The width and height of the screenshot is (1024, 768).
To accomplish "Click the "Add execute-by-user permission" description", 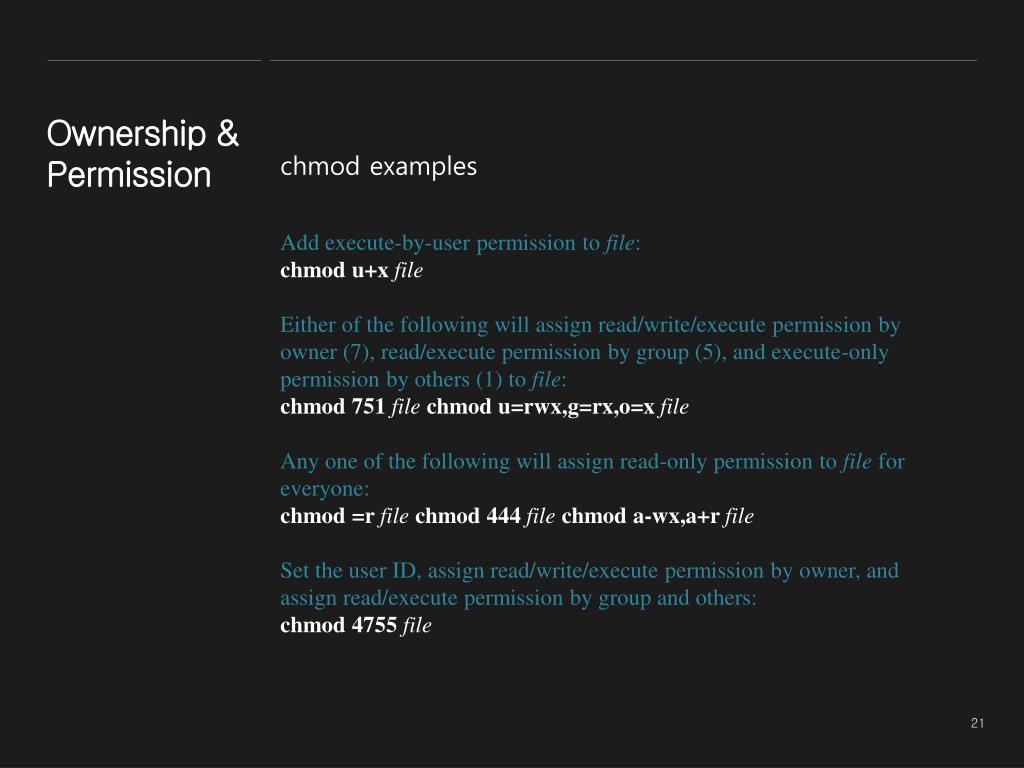I will pos(460,243).
